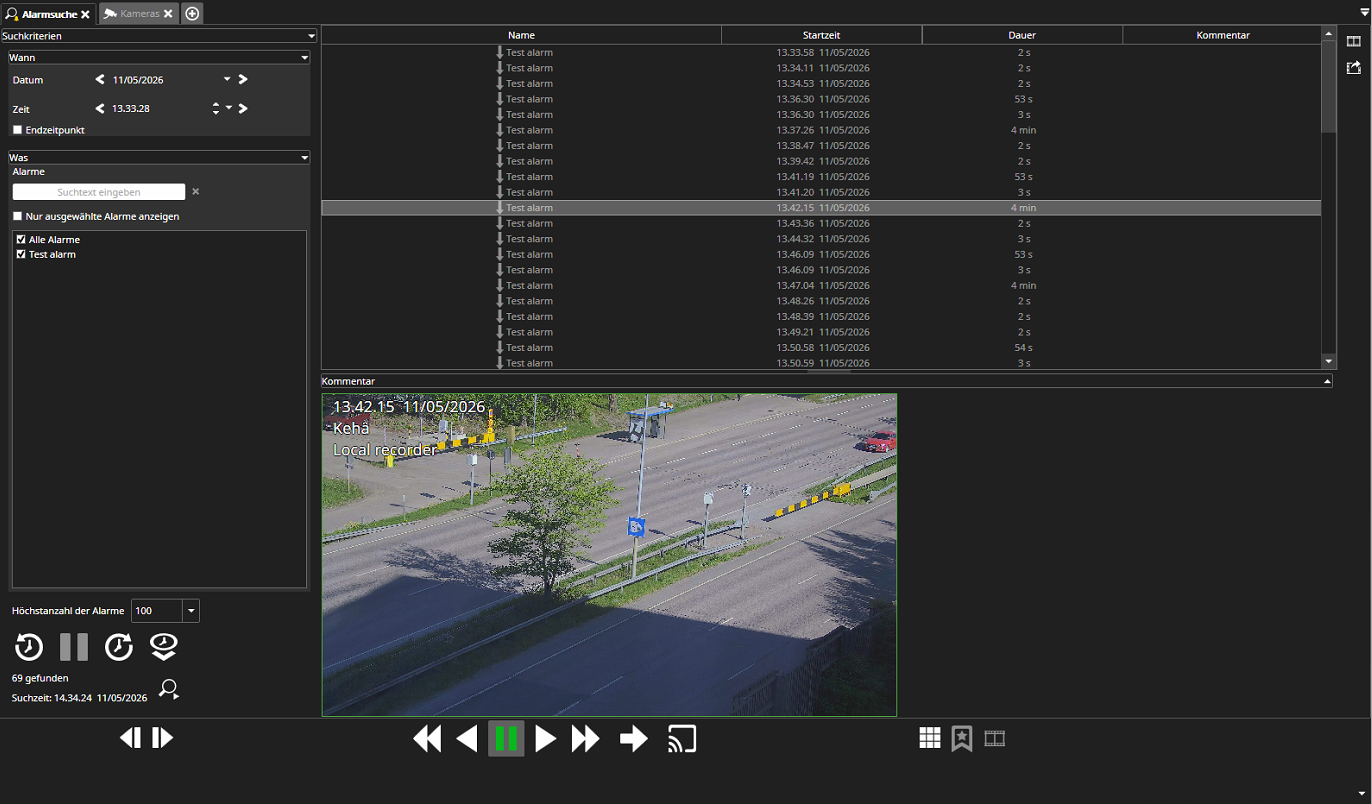Viewport: 1372px width, 804px height.
Task: Move time backward with the Zeit left arrow
Action: (x=100, y=108)
